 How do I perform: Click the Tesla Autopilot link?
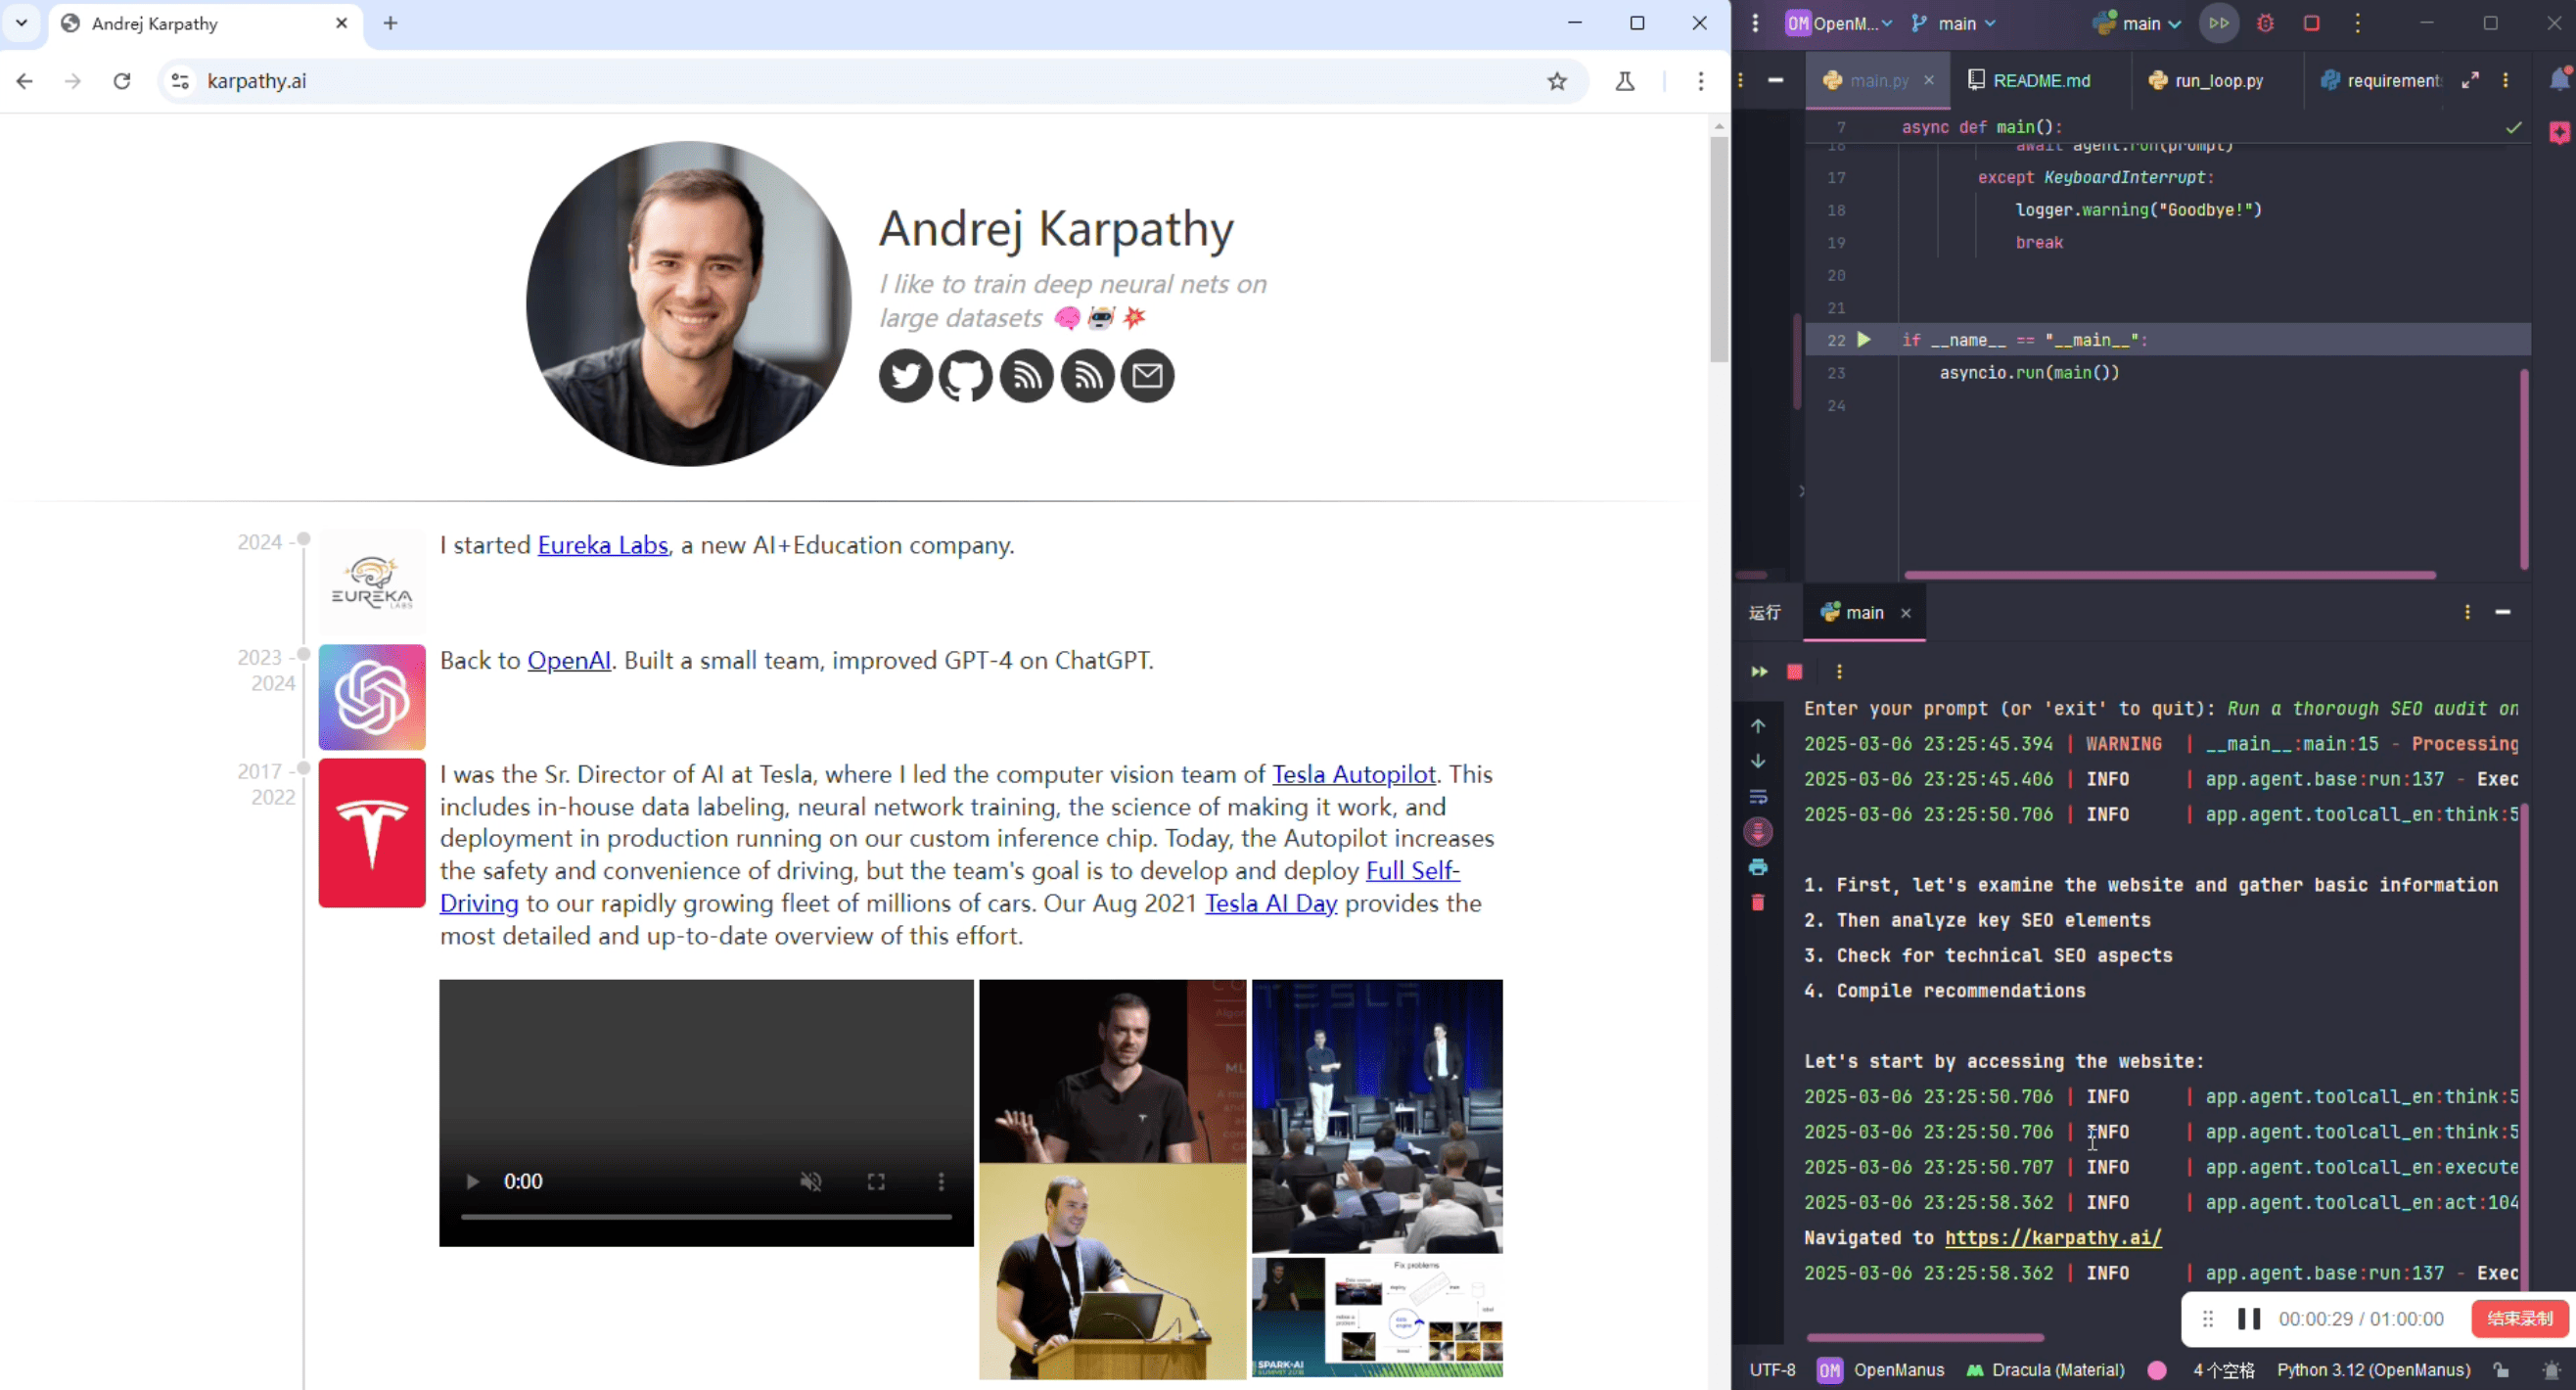1353,774
